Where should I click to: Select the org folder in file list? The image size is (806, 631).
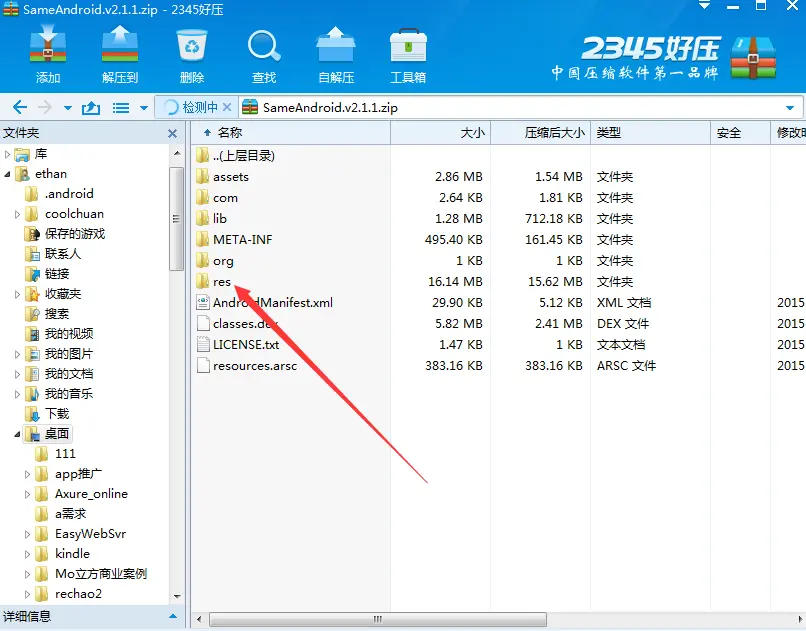click(215, 261)
